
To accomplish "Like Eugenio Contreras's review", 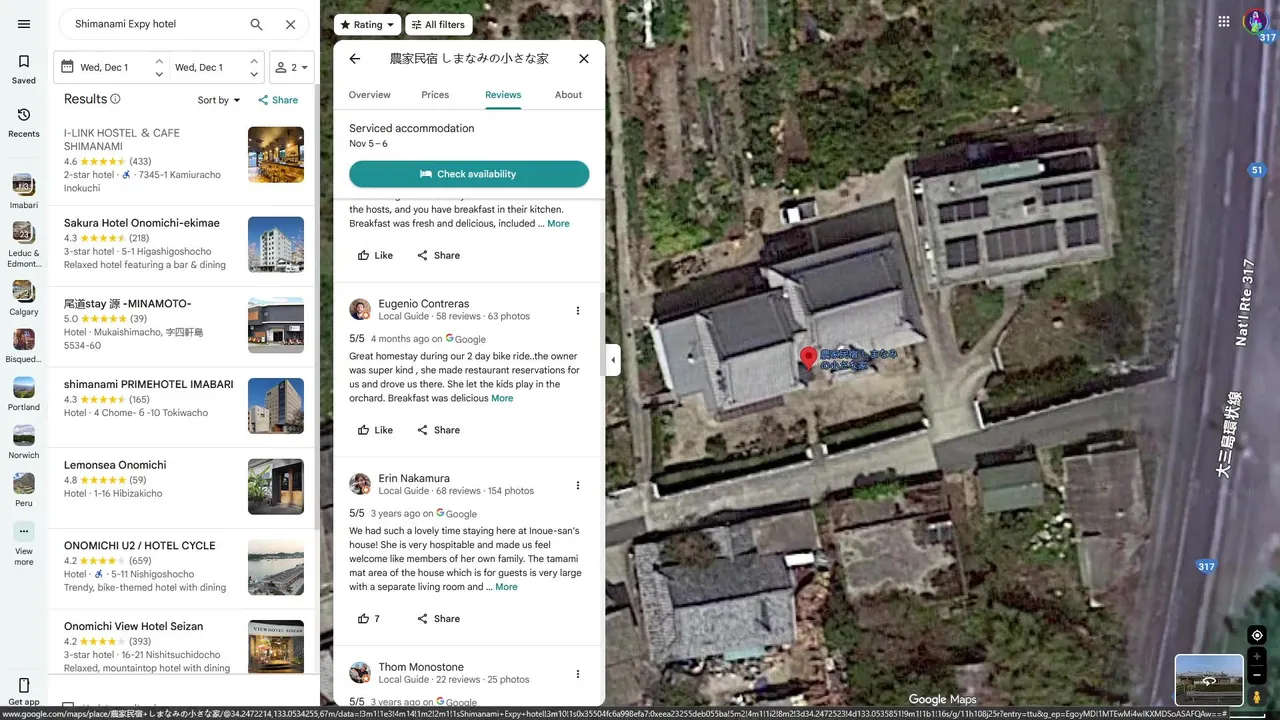I will click(x=375, y=430).
